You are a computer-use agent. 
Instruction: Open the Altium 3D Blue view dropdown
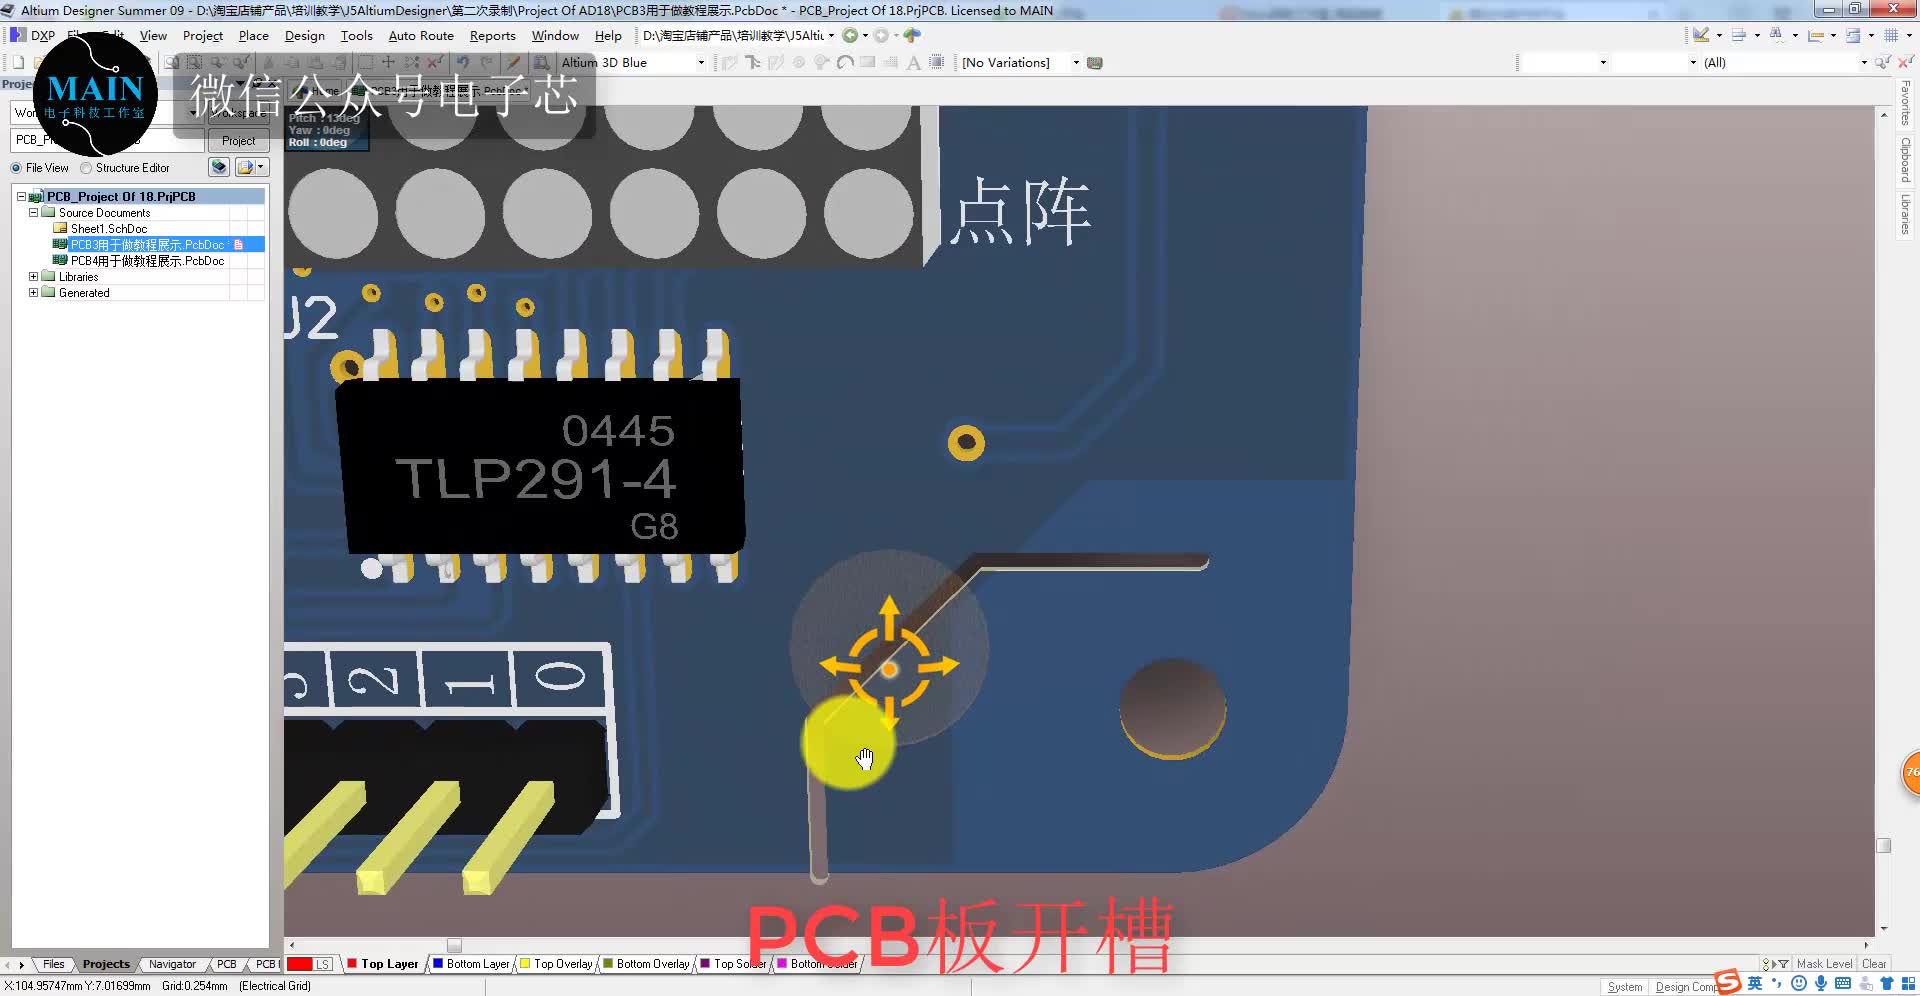click(701, 62)
